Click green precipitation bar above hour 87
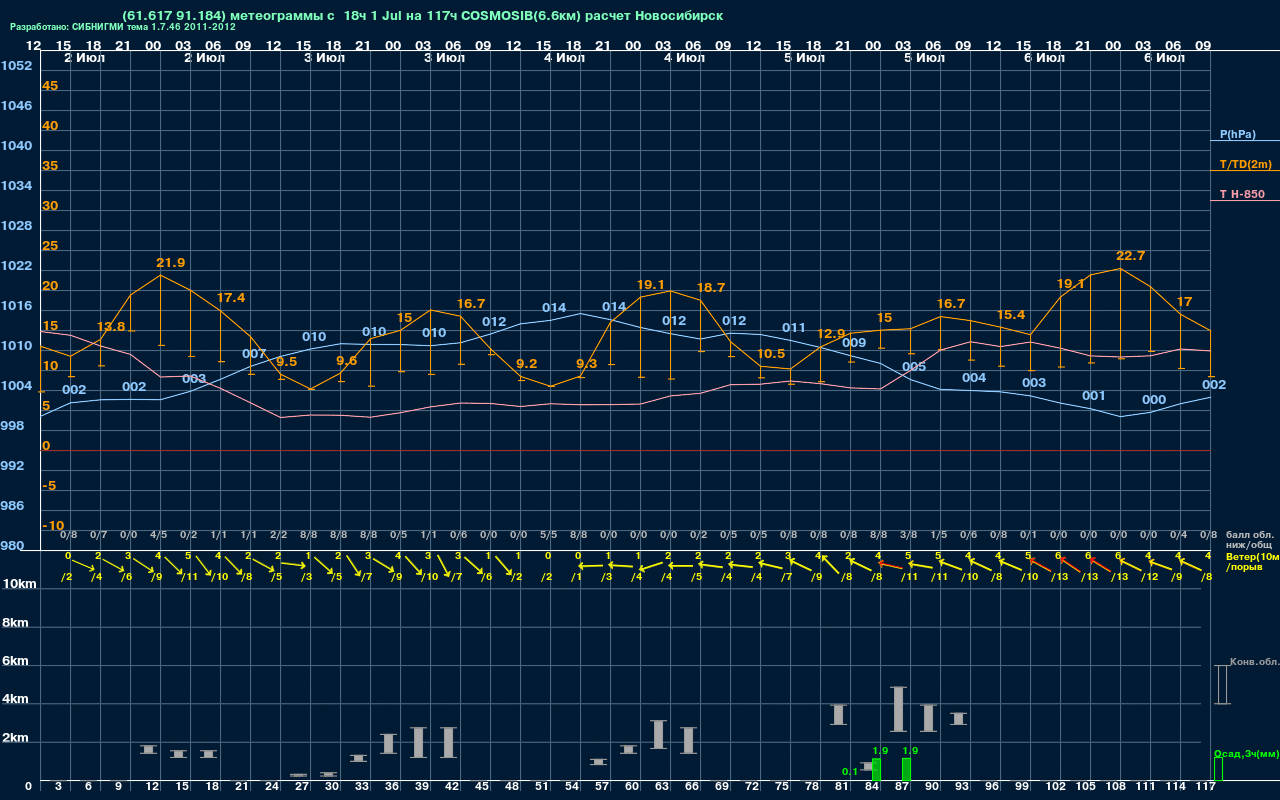 pos(907,770)
